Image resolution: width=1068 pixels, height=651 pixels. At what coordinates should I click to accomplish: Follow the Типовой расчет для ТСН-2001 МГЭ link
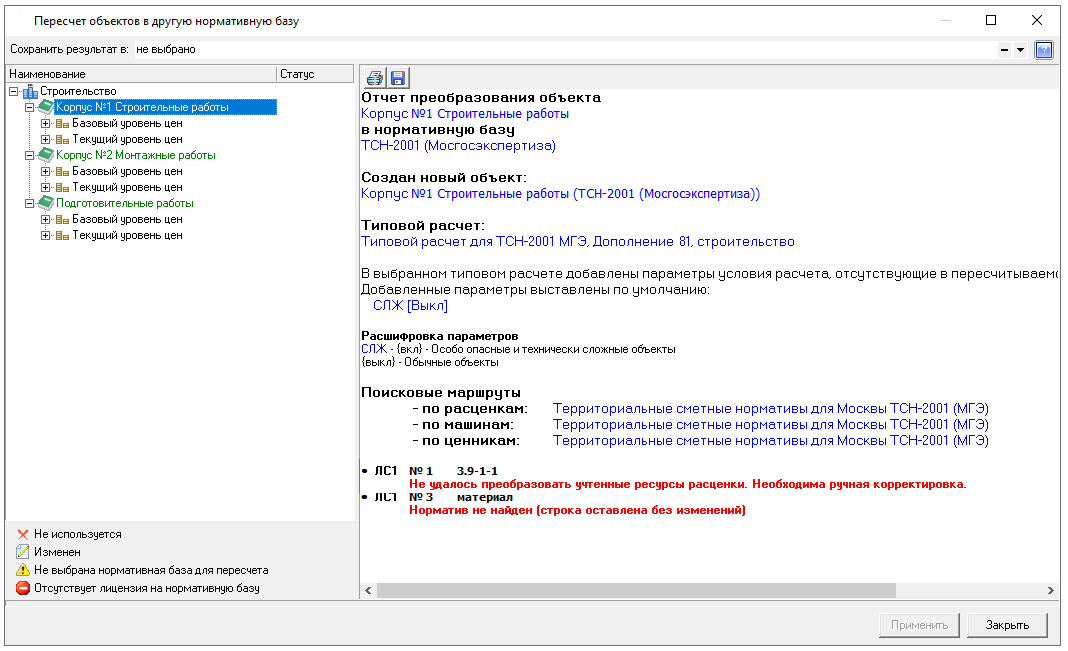(577, 242)
